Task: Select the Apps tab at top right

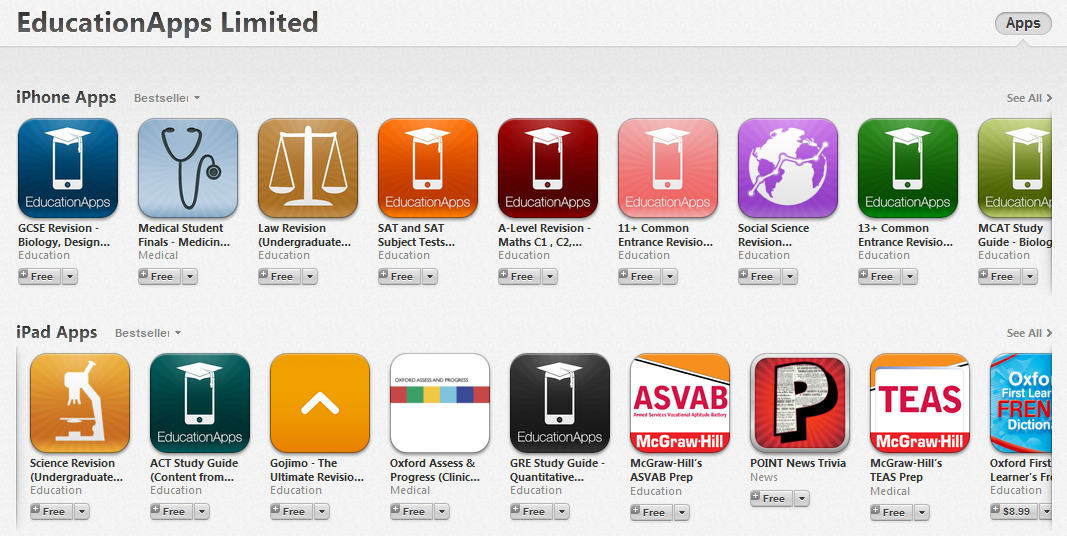Action: pyautogui.click(x=1023, y=24)
